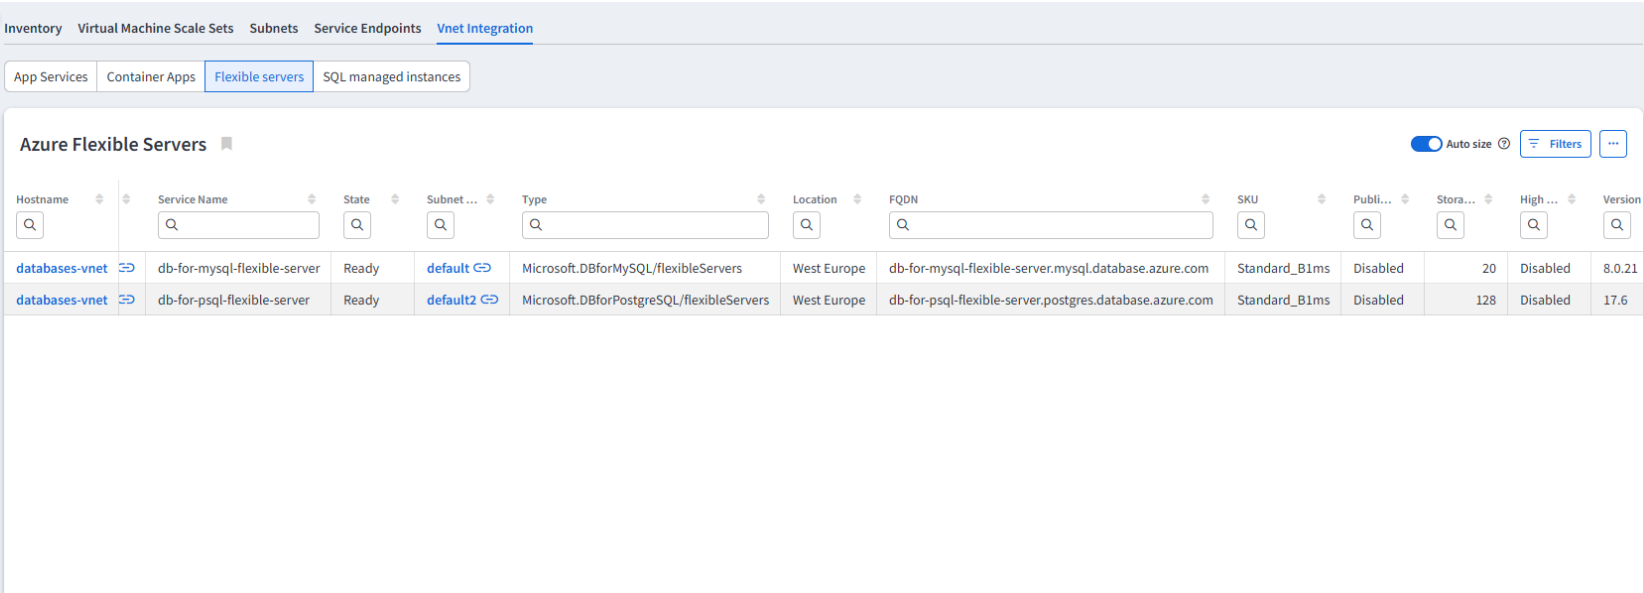1644x593 pixels.
Task: Sort table by Service Name column
Action: pos(312,199)
